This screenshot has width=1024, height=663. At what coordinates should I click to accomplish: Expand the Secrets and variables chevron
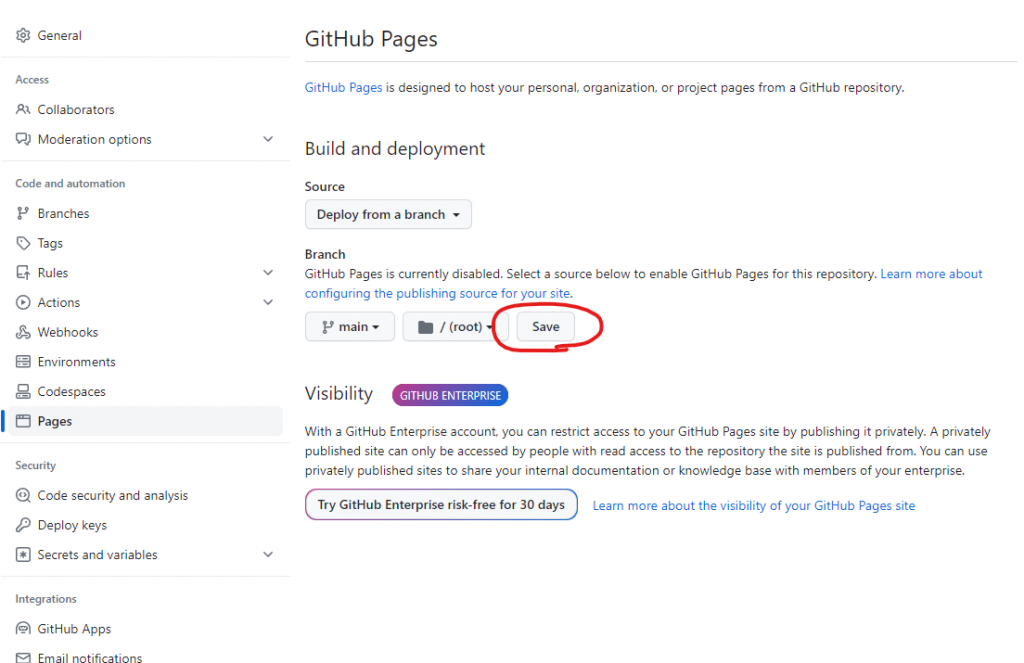[x=268, y=555]
